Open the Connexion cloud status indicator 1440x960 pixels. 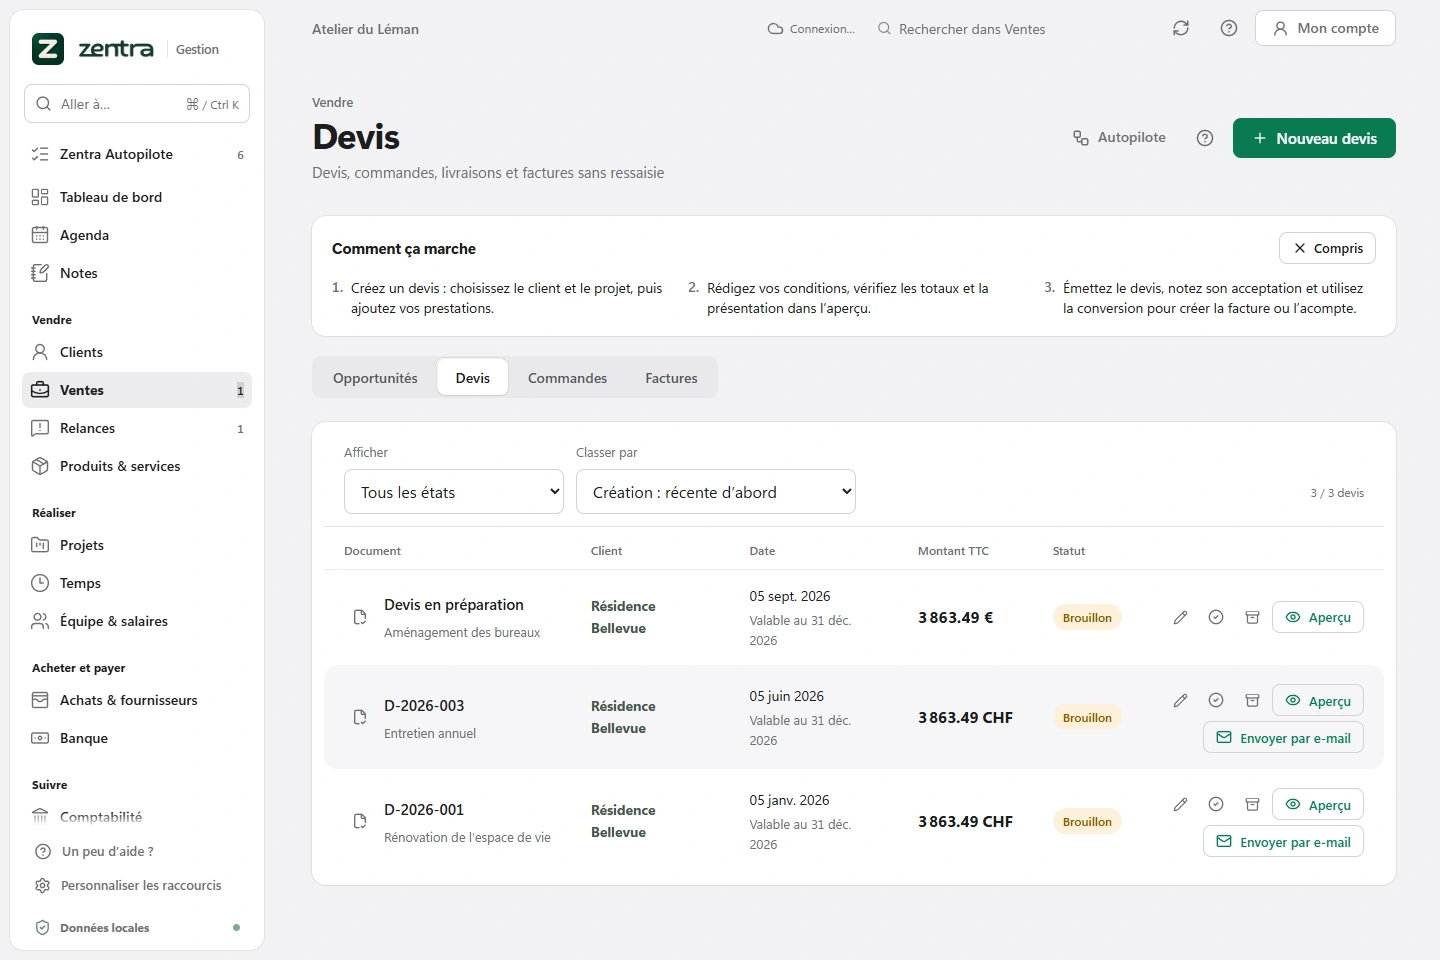(x=811, y=29)
